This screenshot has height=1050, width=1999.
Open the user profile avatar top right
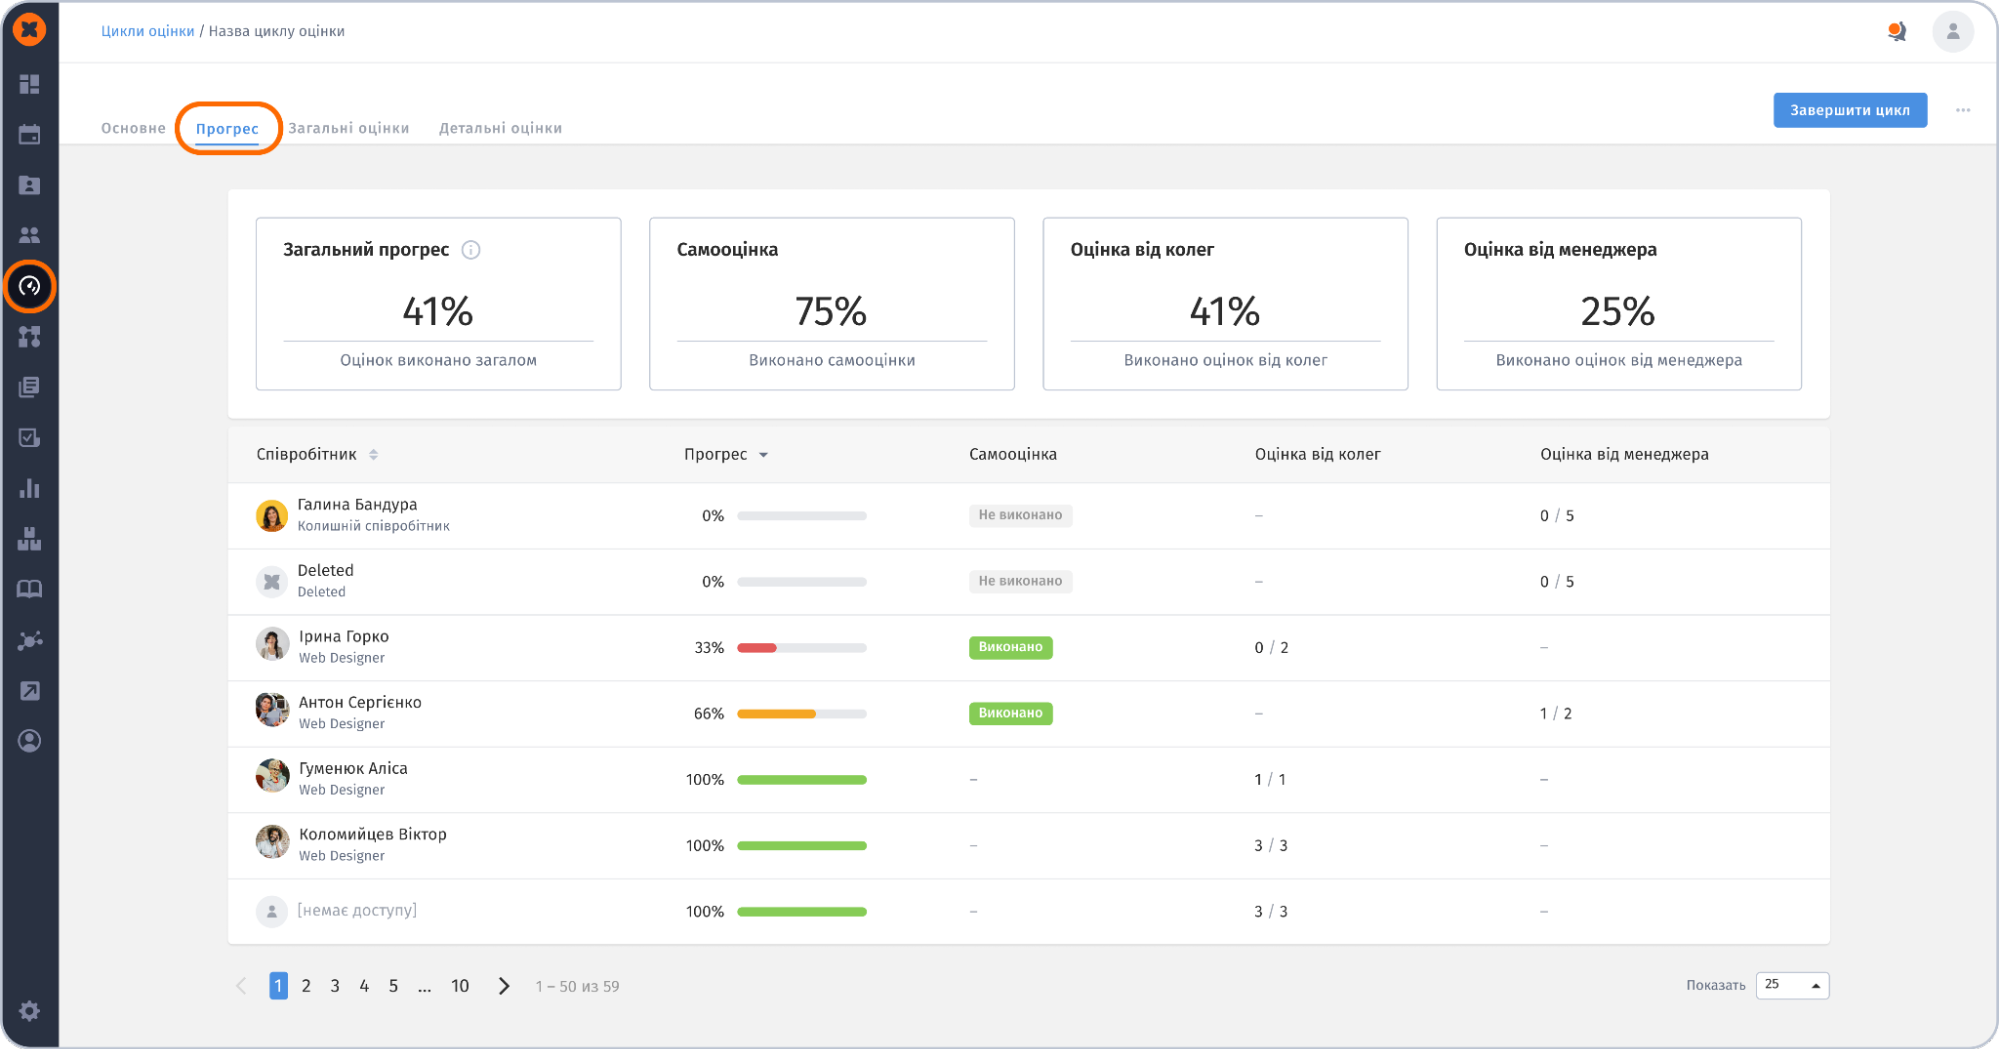tap(1952, 32)
